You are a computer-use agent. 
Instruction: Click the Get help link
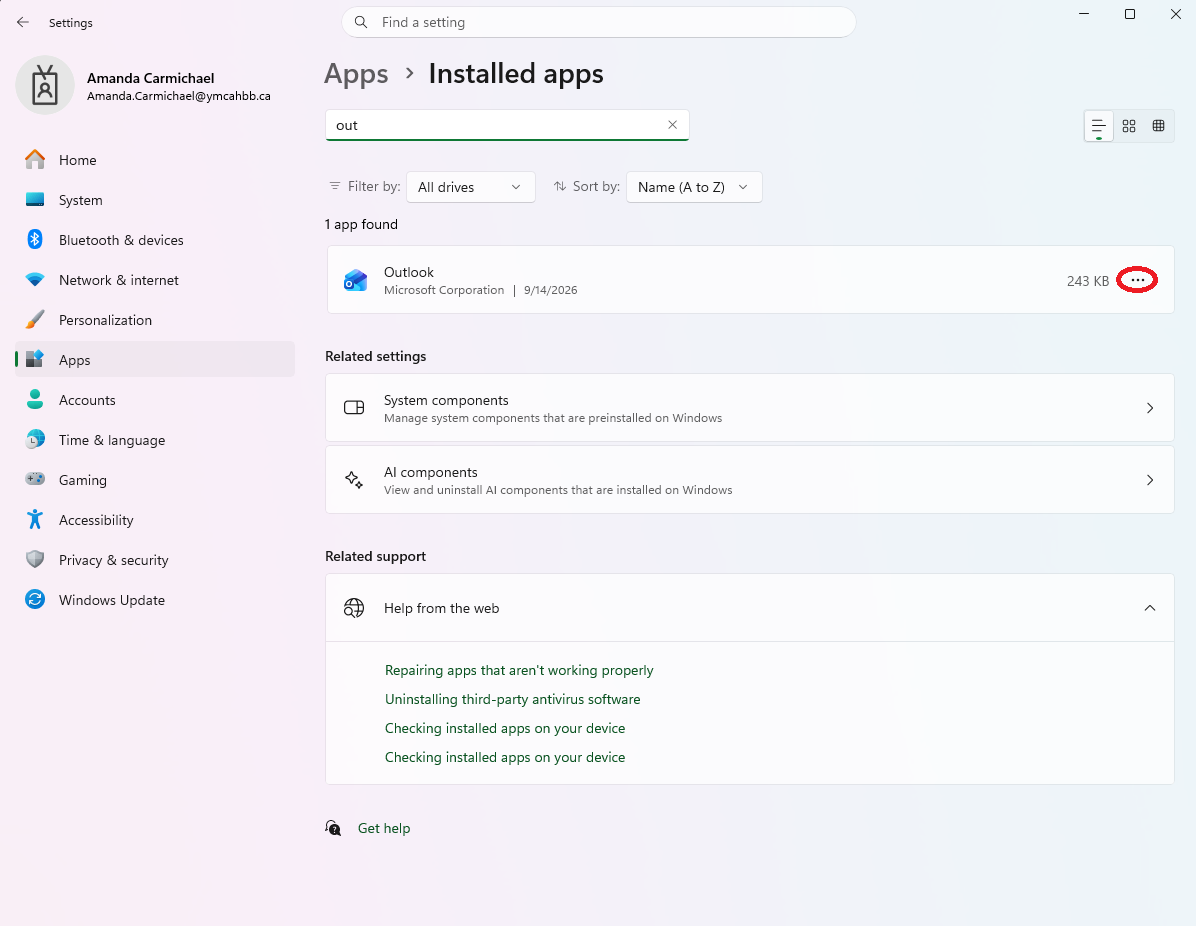coord(384,828)
